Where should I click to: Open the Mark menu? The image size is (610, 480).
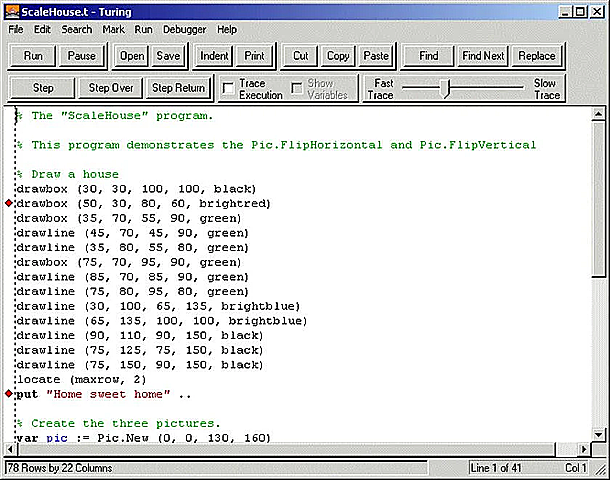click(x=113, y=30)
